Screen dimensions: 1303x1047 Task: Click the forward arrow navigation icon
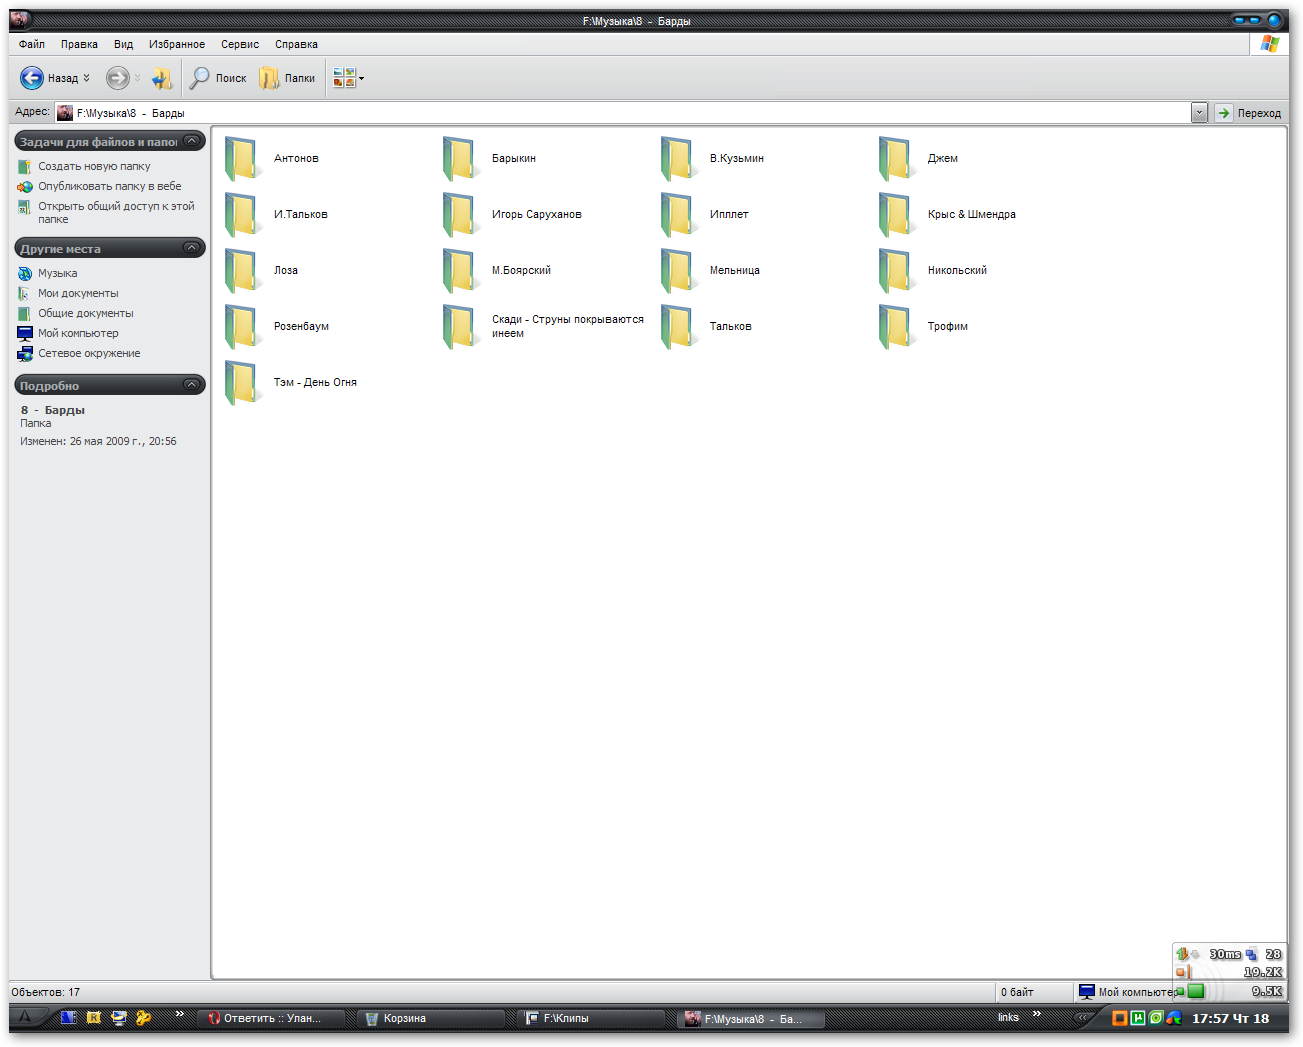coord(117,78)
